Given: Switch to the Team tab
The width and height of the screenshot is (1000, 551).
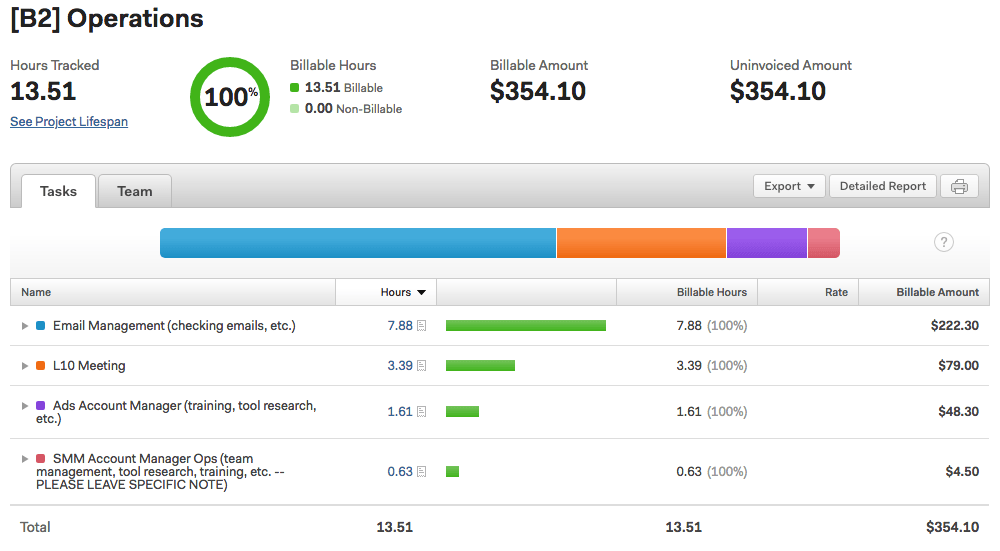Looking at the screenshot, I should pos(135,191).
